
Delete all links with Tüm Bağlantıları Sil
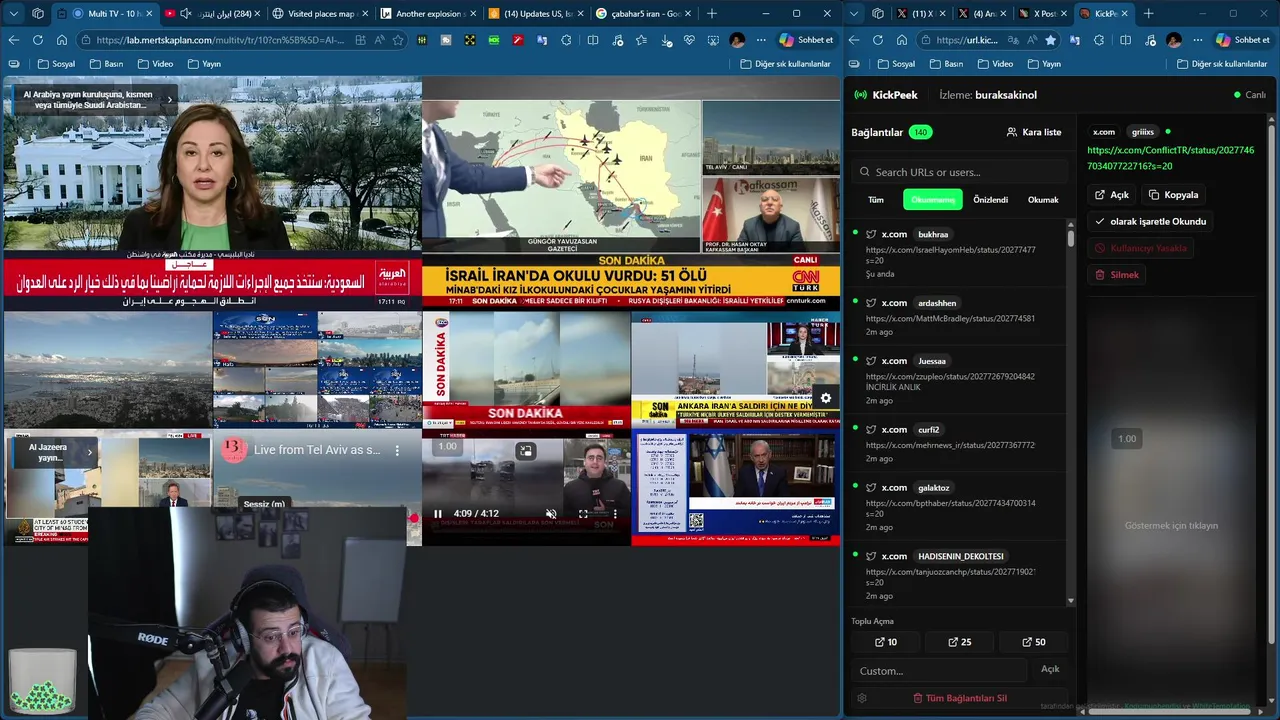tap(959, 698)
